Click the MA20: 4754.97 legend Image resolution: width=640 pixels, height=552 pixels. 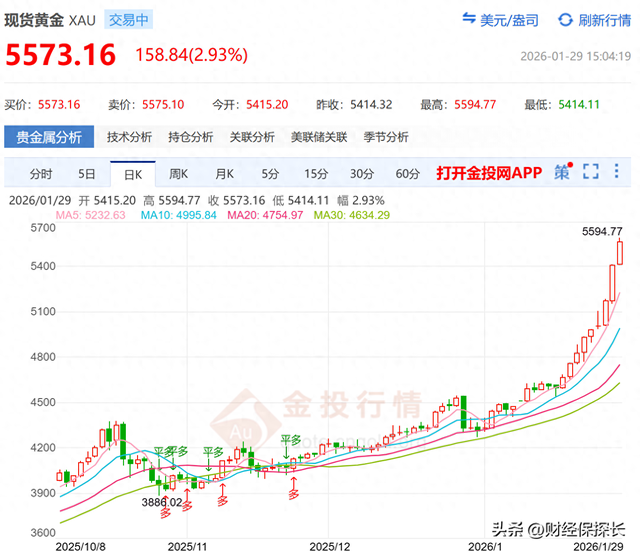coord(265,215)
